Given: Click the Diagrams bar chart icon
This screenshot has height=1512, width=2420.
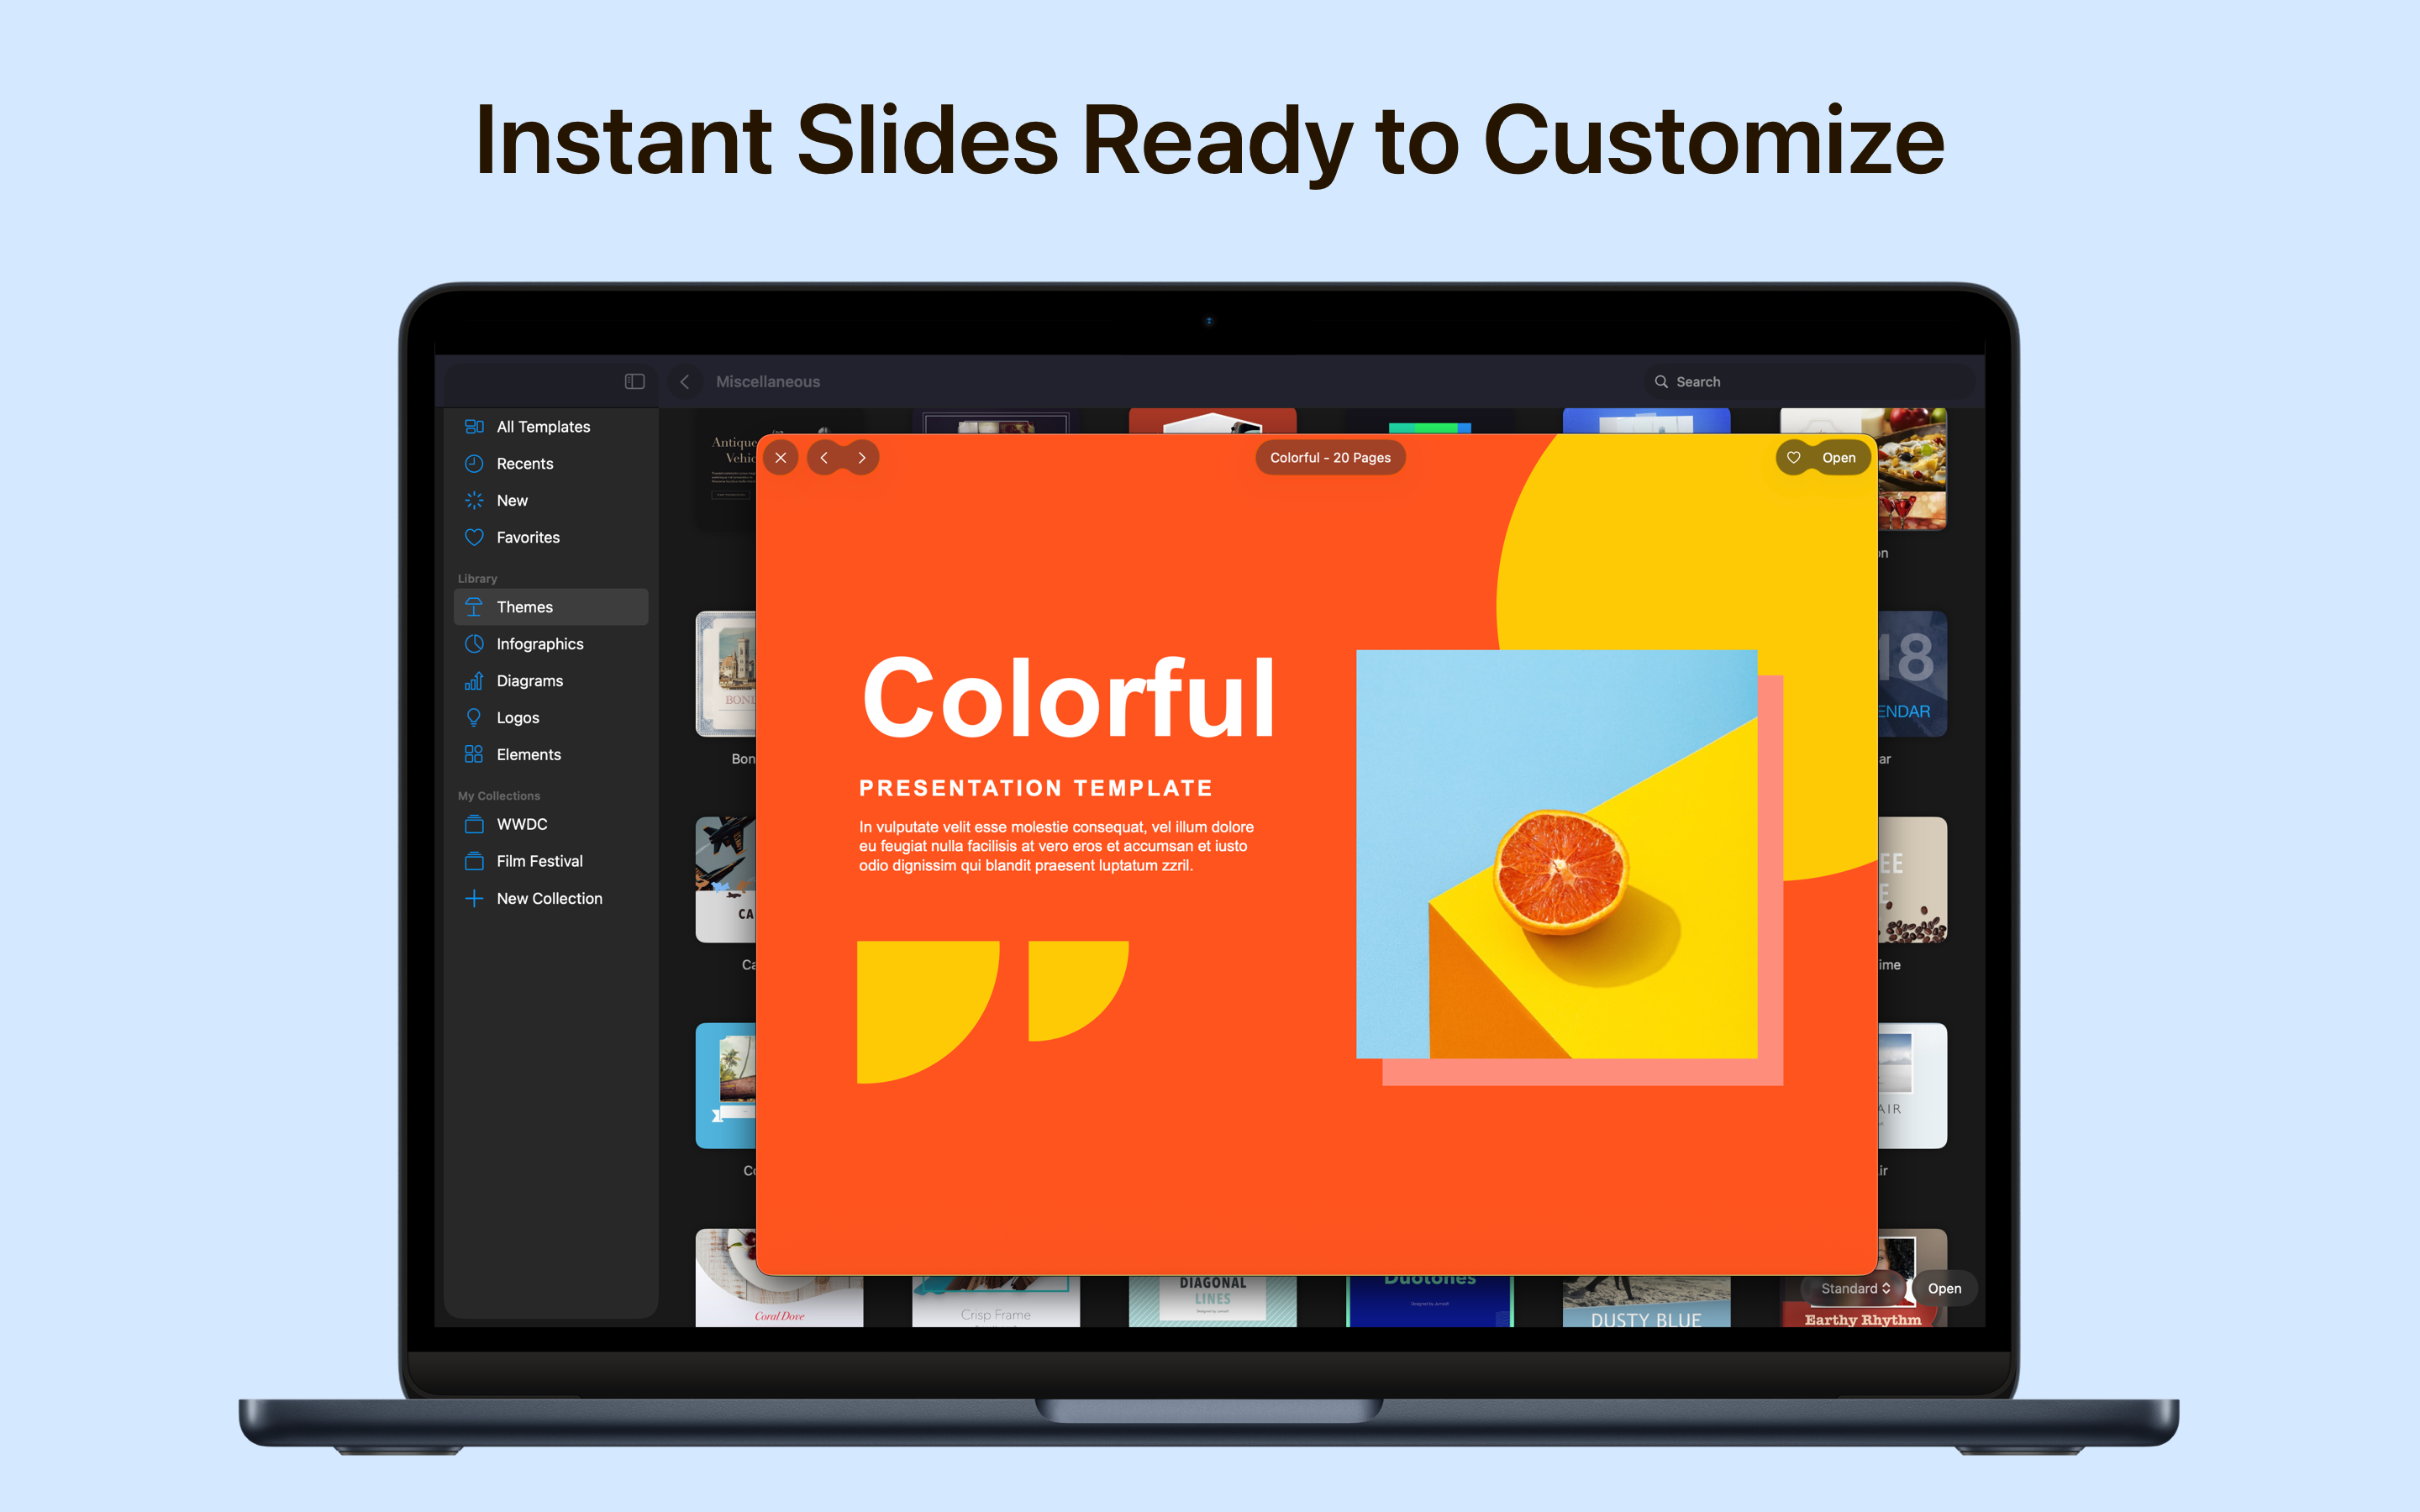Looking at the screenshot, I should pyautogui.click(x=474, y=681).
